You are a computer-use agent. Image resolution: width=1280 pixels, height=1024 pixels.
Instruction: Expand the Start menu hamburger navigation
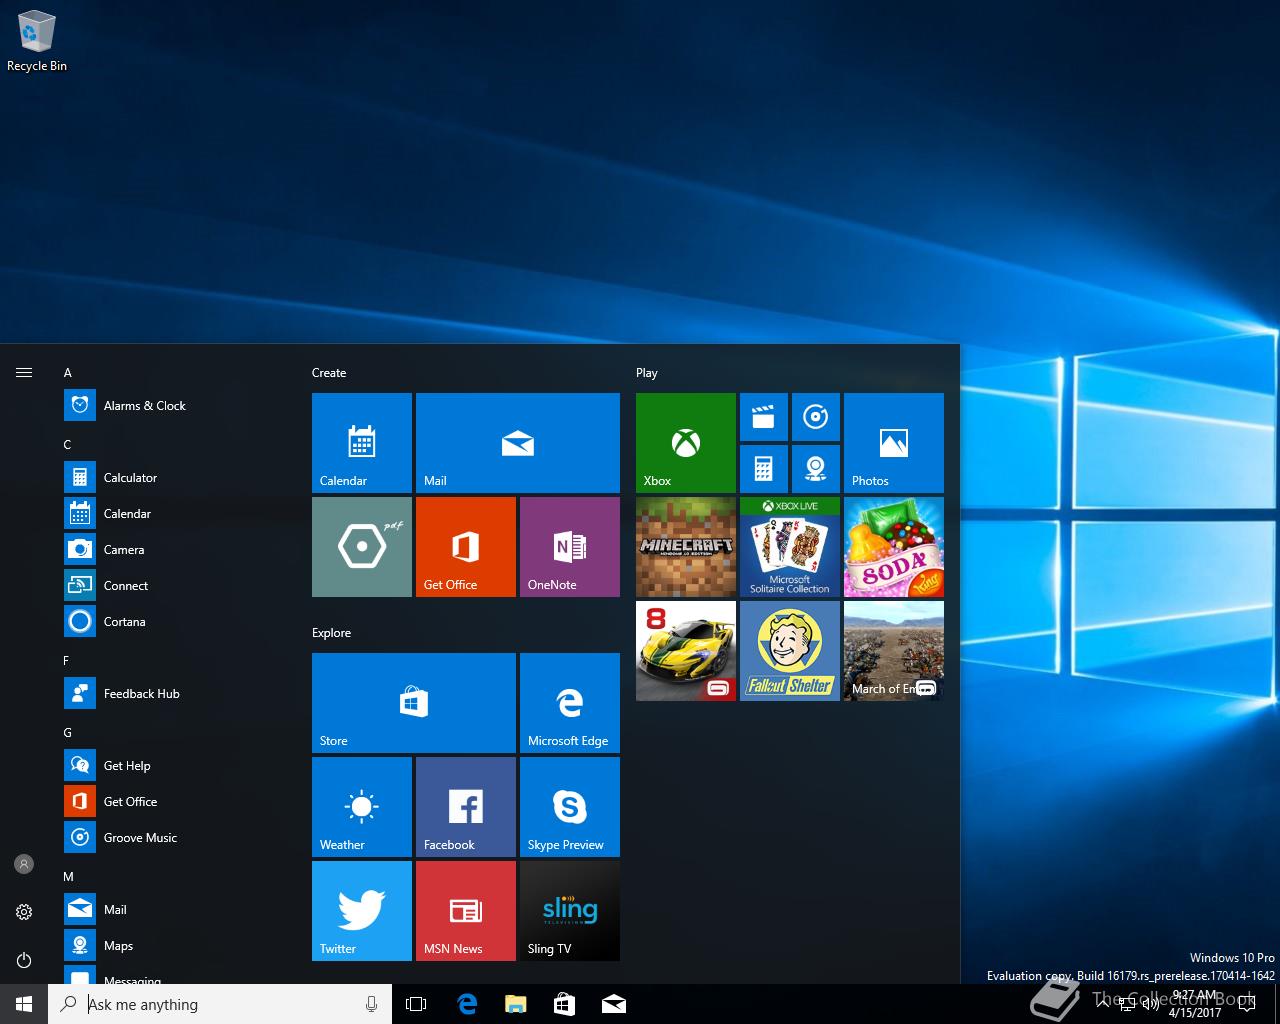(24, 373)
